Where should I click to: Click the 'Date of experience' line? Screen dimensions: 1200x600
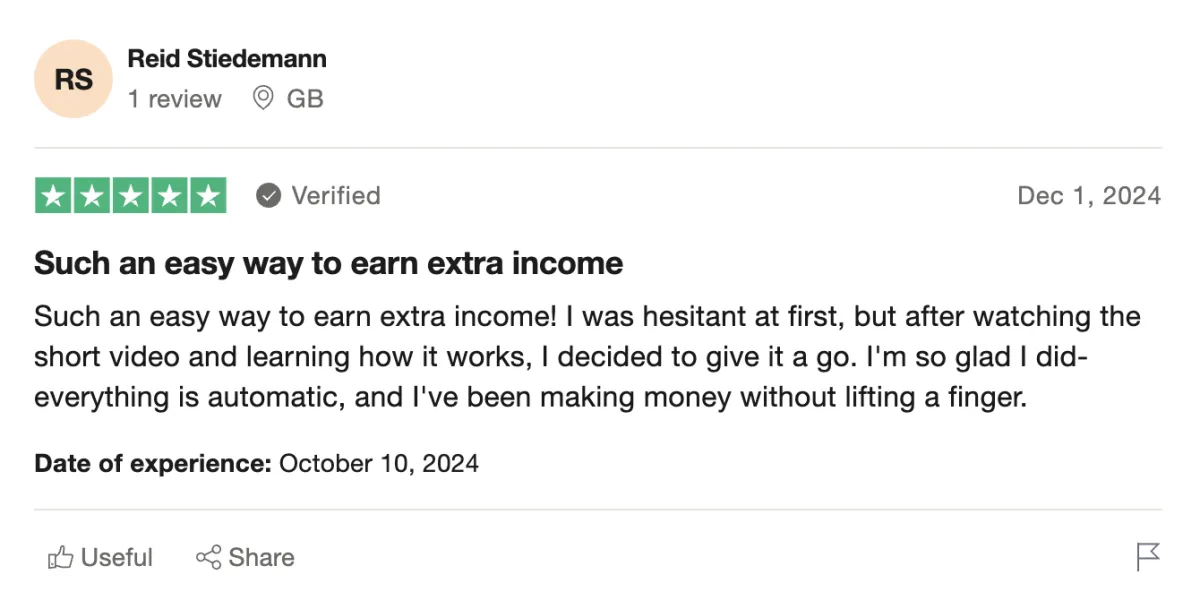point(256,464)
